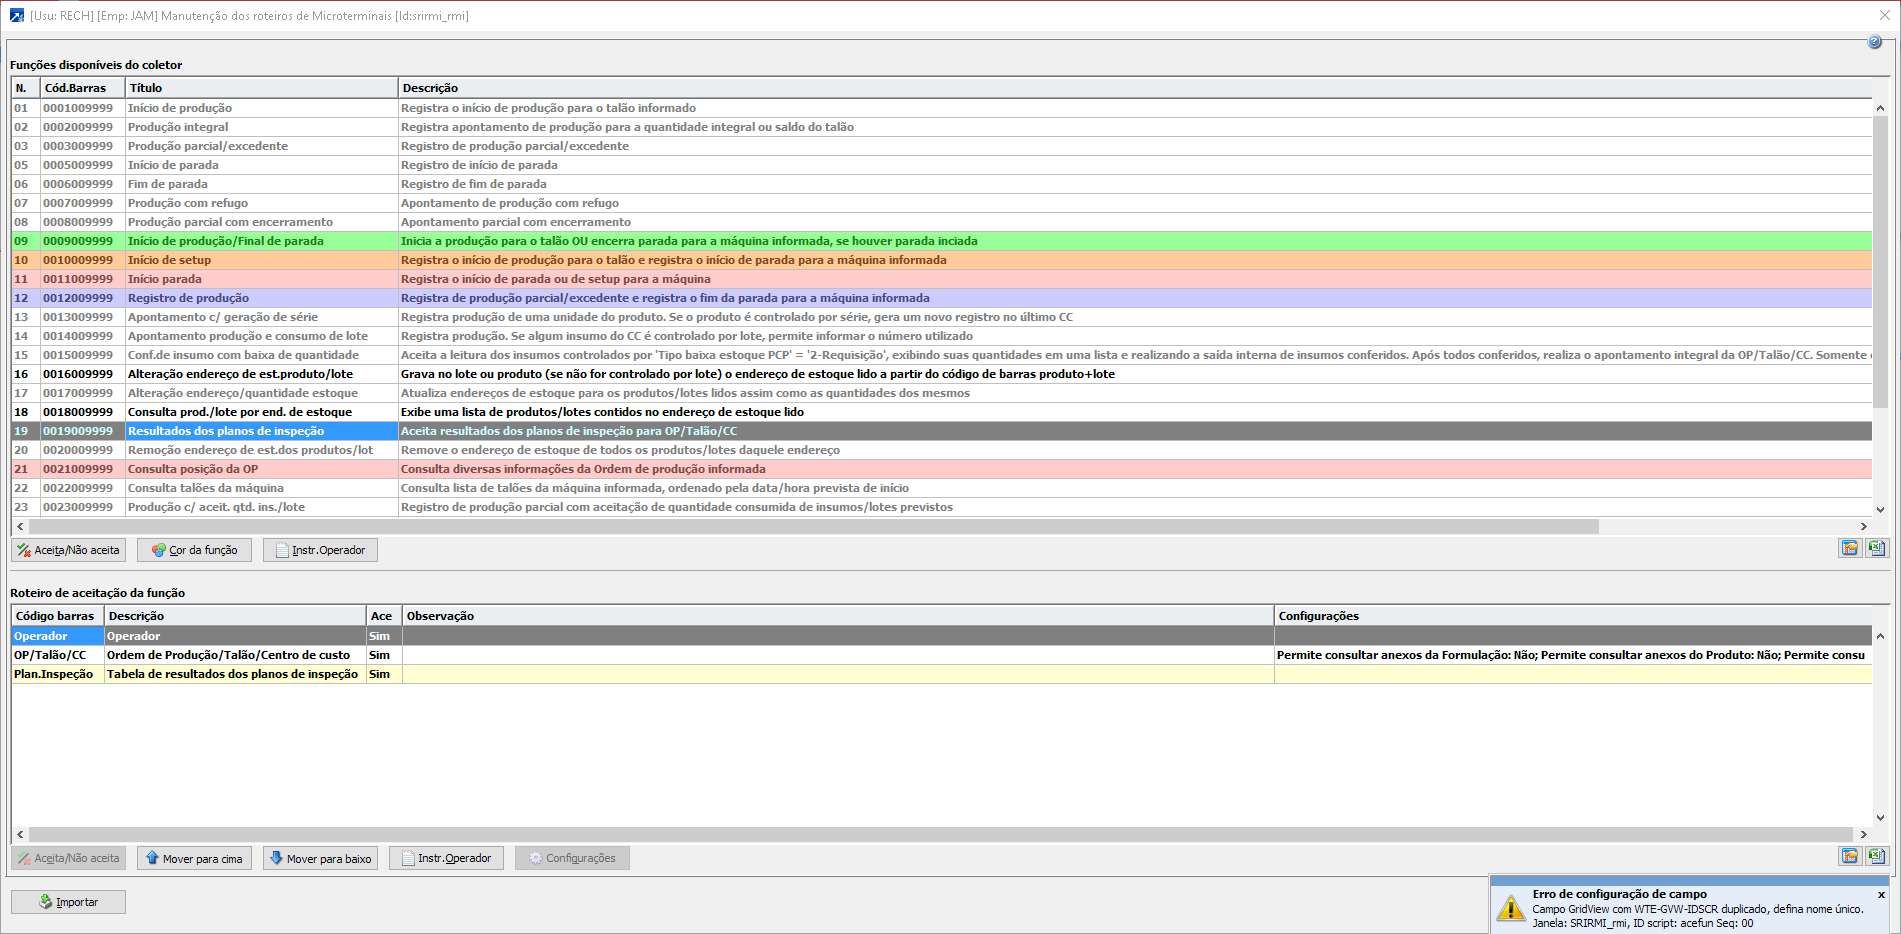Screen dimensions: 1901x934
Task: Click the Título column header
Action: pyautogui.click(x=262, y=88)
